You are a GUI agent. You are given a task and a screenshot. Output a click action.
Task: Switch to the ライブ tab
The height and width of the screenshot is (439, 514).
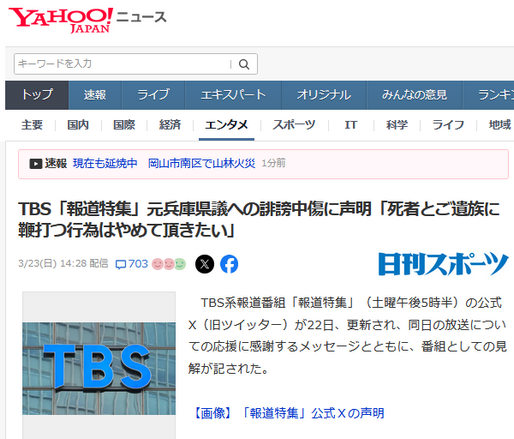(153, 95)
